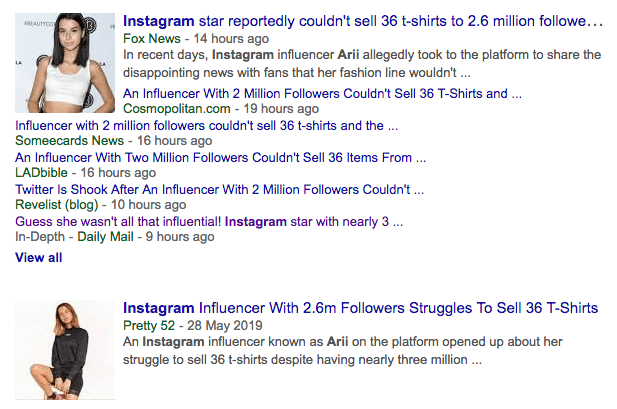Image resolution: width=617 pixels, height=409 pixels.
Task: Open the Pretty 52 Instagram Influencer headline
Action: (x=360, y=307)
